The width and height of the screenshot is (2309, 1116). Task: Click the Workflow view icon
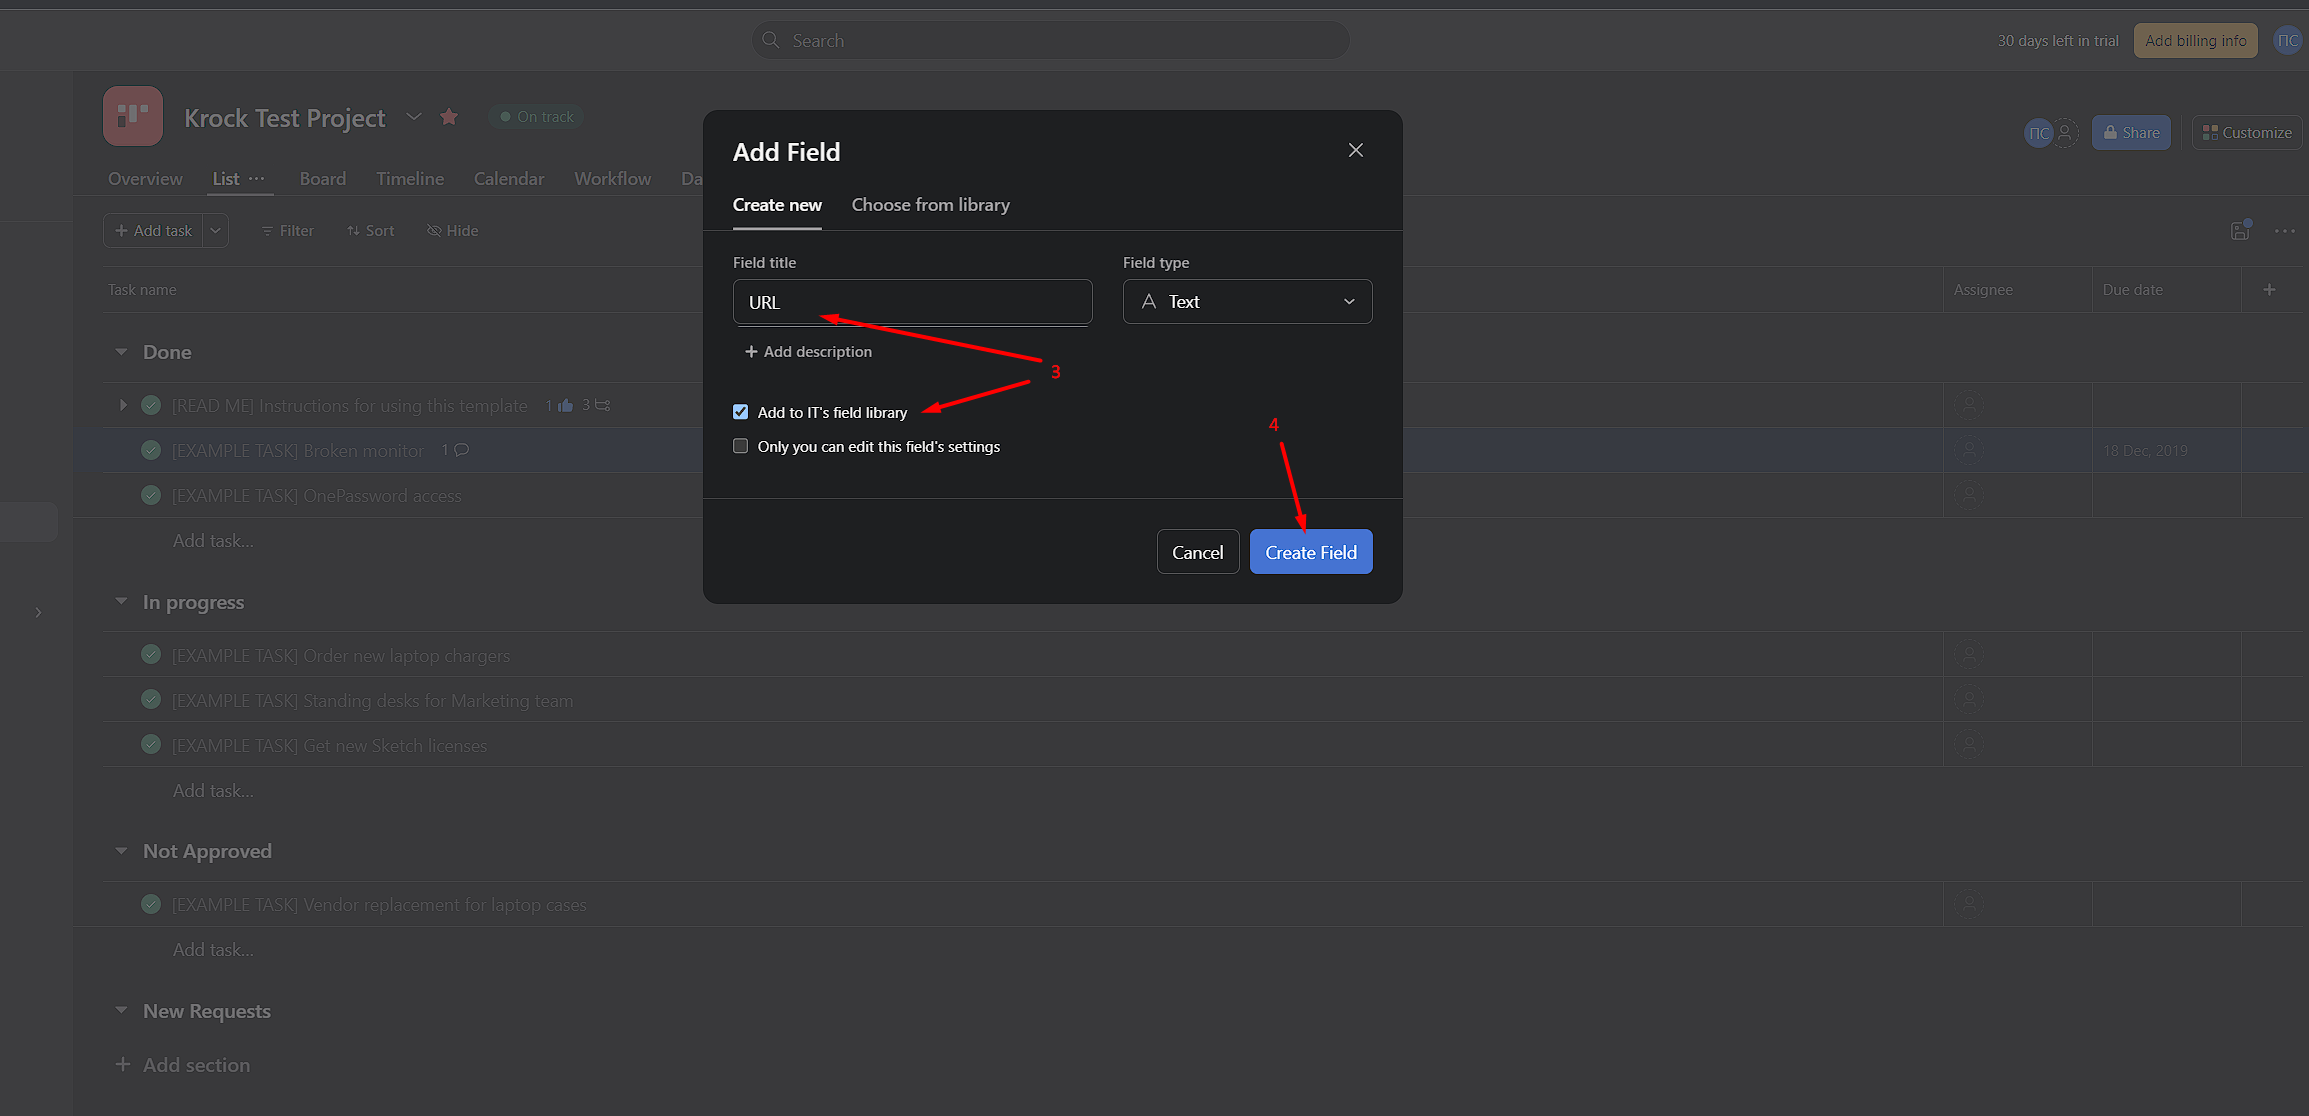[613, 180]
